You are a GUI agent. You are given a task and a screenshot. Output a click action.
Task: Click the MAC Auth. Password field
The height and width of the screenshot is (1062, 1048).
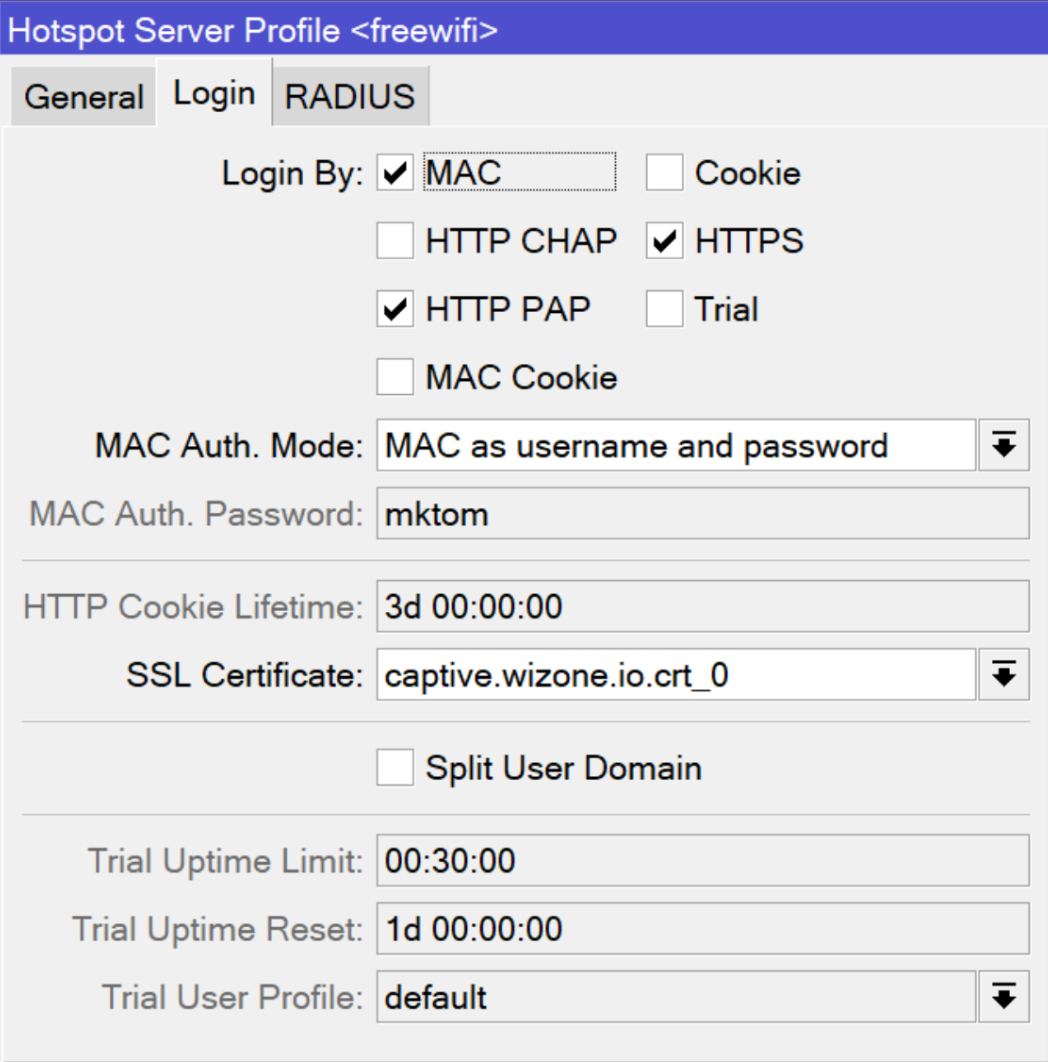(x=700, y=513)
